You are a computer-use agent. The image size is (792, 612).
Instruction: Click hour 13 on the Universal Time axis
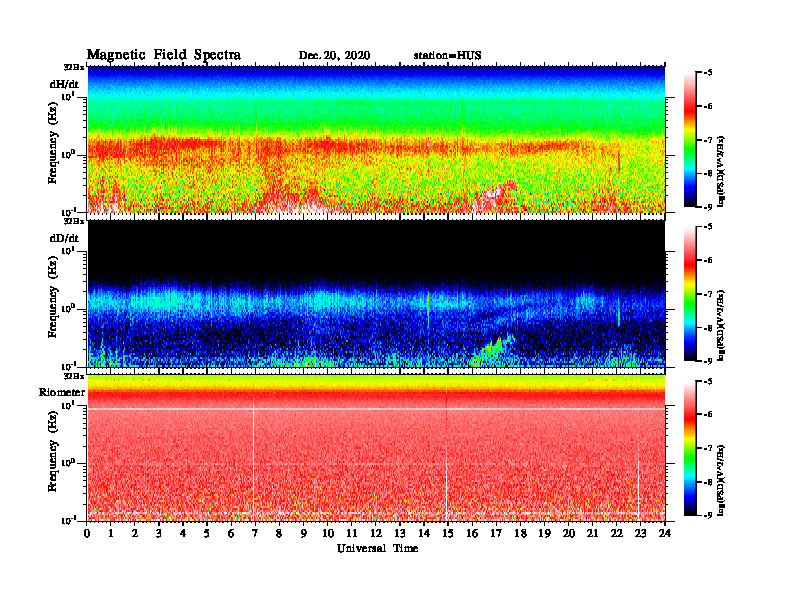(x=400, y=533)
